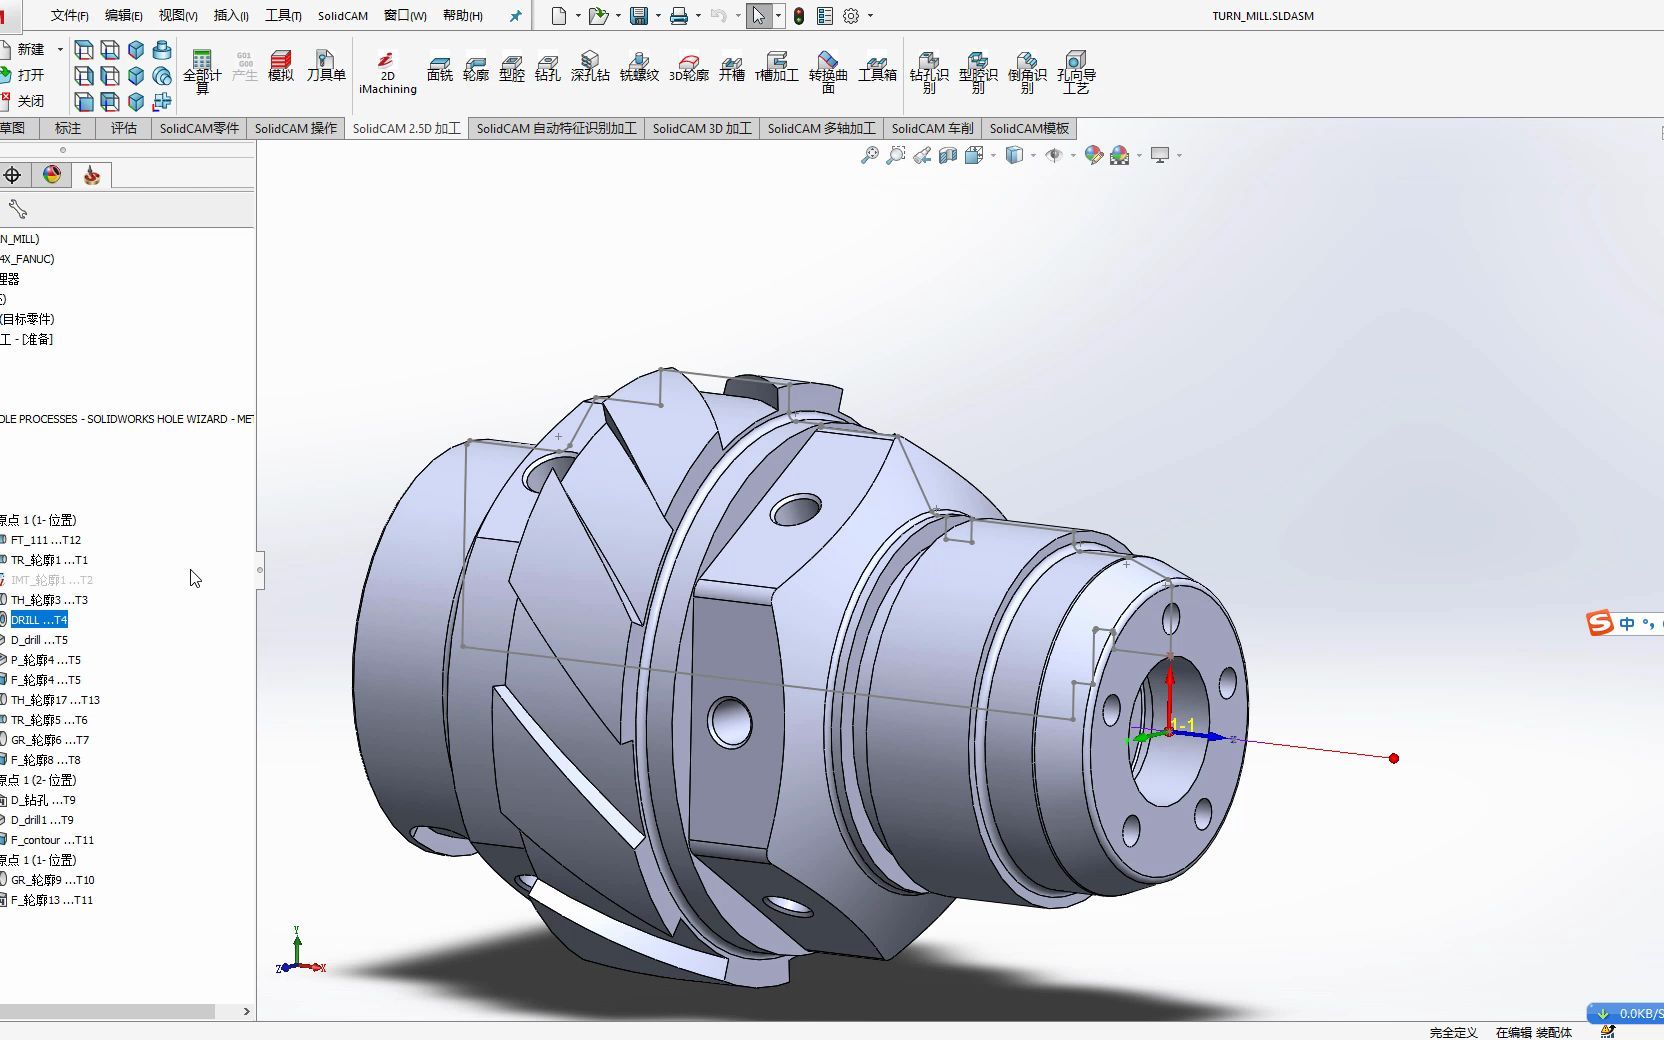Run 型腔识别 pocket recognition
This screenshot has width=1664, height=1040.
pos(978,72)
